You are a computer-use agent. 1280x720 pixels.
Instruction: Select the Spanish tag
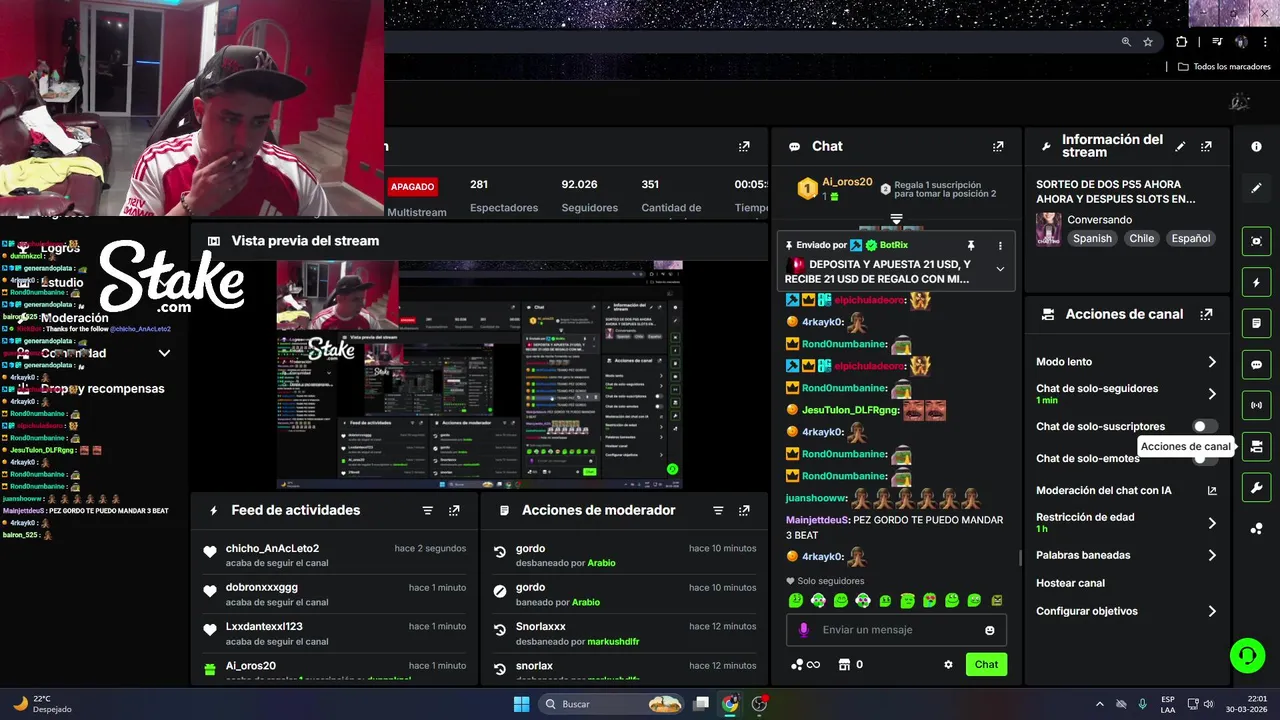[x=1092, y=239]
